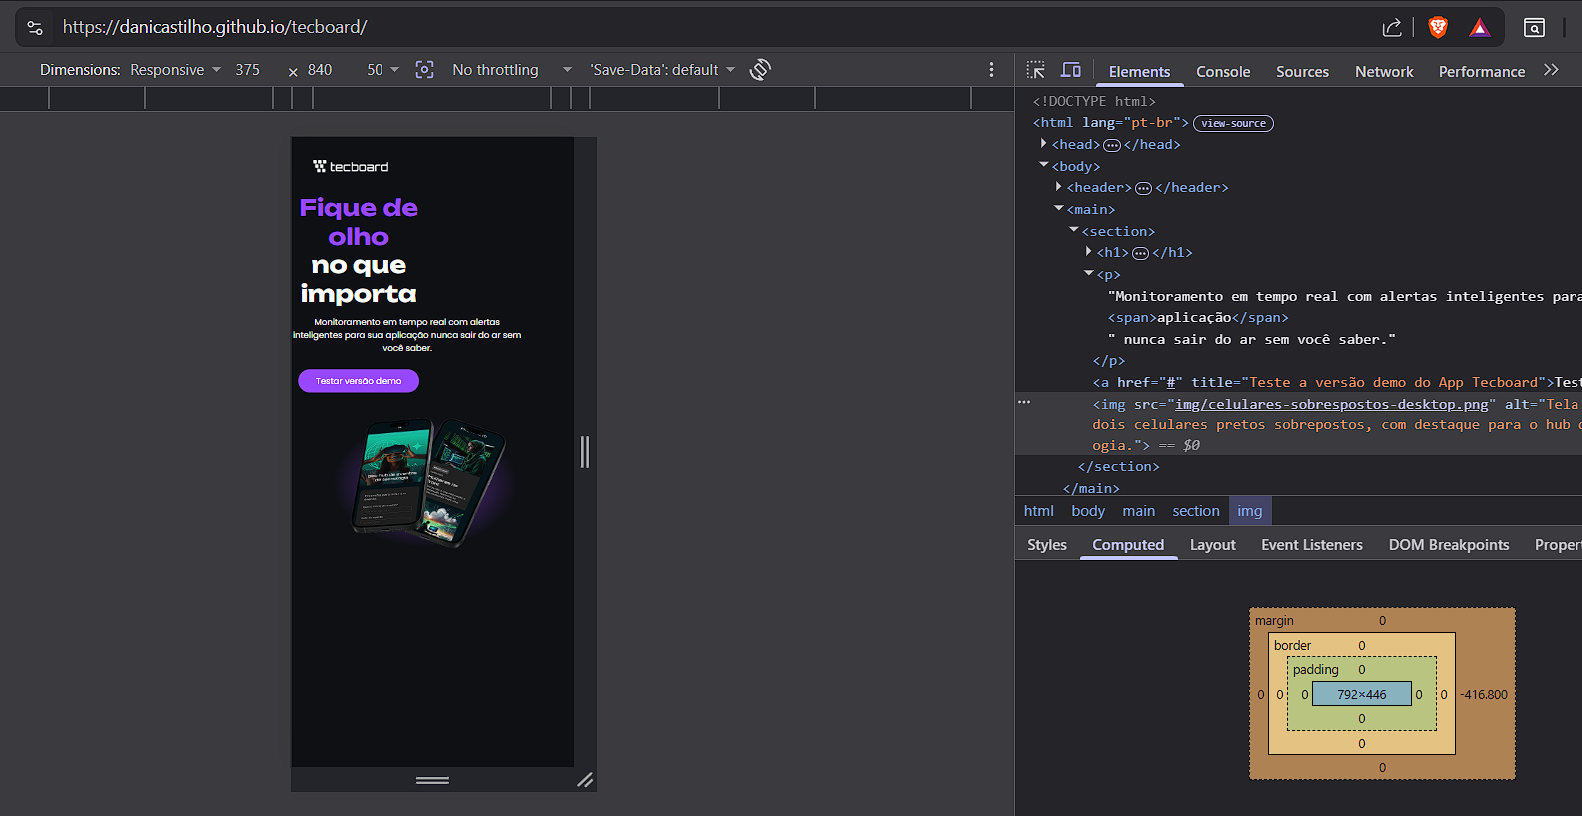Click the Brave Rewards triangle icon
Screen dimensions: 1582x816
pos(1480,27)
